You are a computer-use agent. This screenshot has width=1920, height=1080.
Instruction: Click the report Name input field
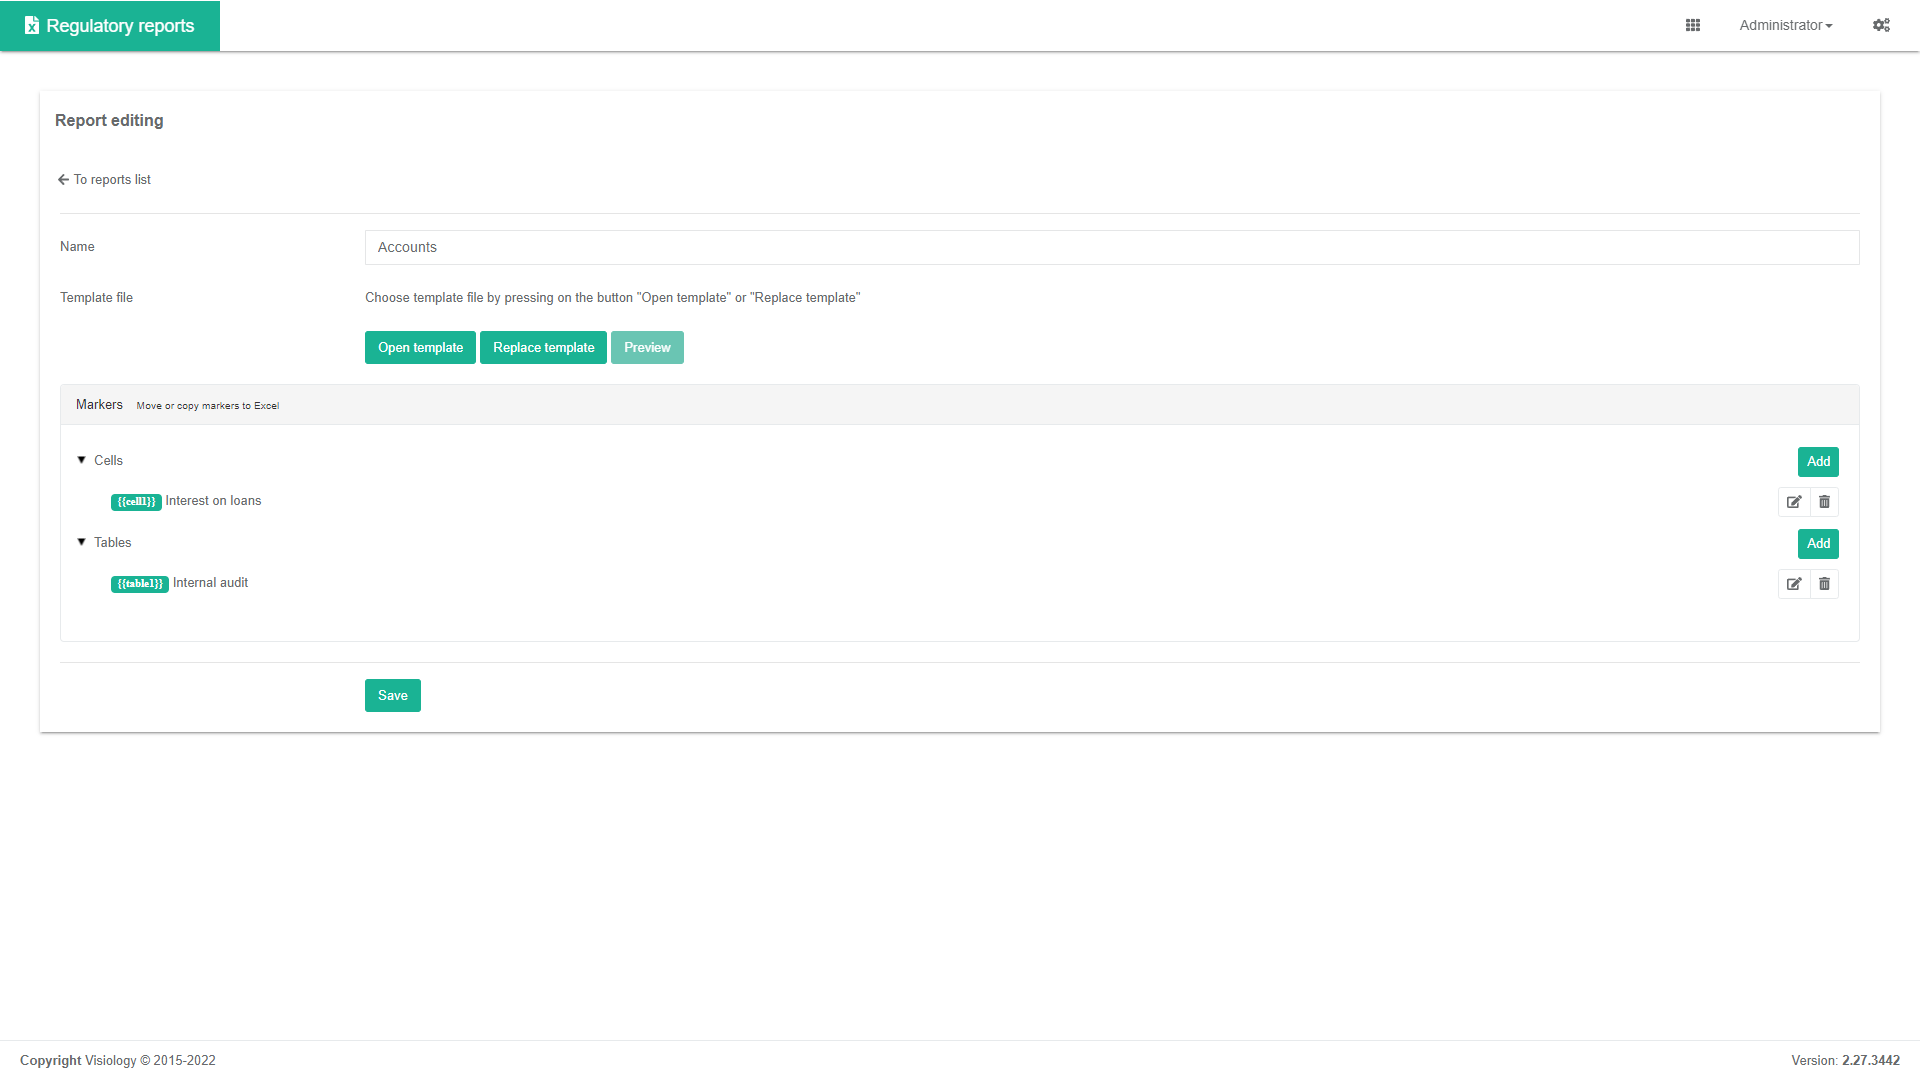[x=1110, y=248]
